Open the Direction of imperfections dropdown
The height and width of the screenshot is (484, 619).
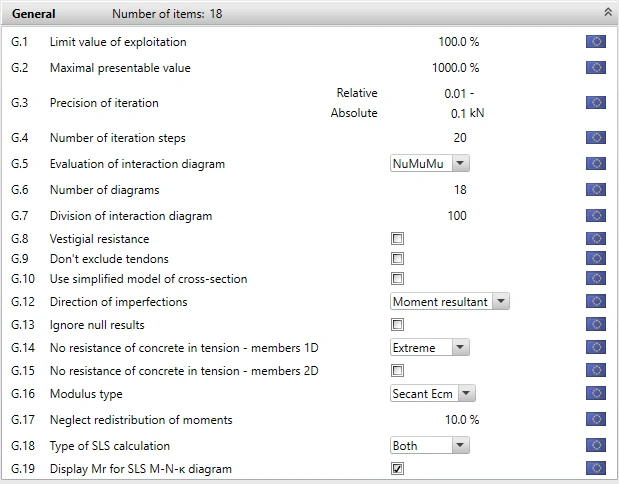click(450, 302)
